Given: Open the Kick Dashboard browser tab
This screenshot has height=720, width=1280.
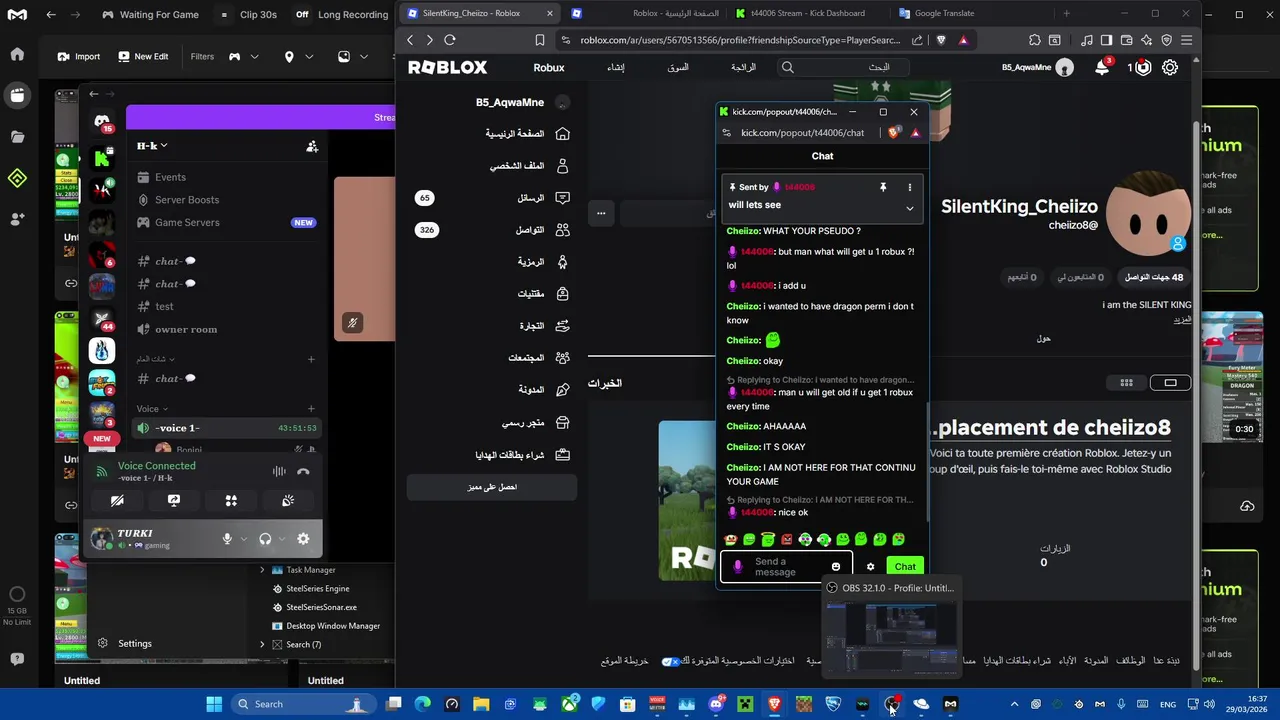Looking at the screenshot, I should click(807, 13).
